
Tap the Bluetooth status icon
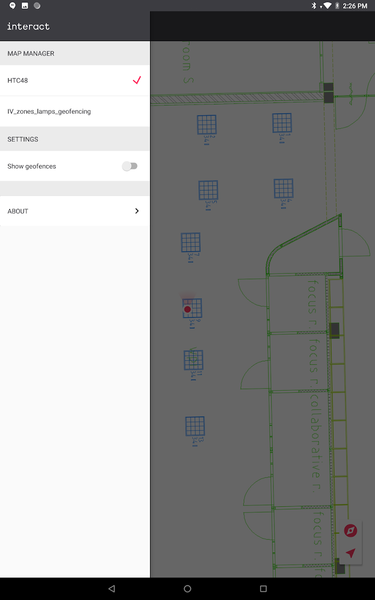click(314, 6)
